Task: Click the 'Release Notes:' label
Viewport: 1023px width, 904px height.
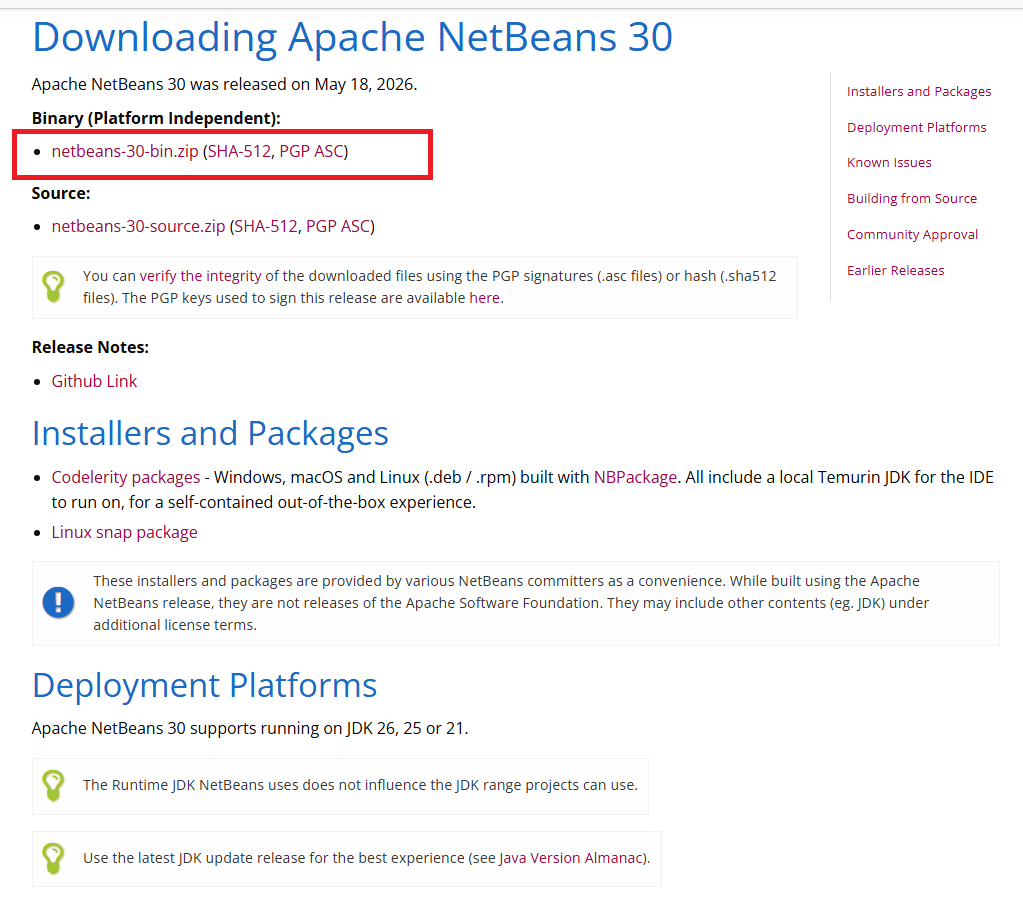Action: coord(90,347)
